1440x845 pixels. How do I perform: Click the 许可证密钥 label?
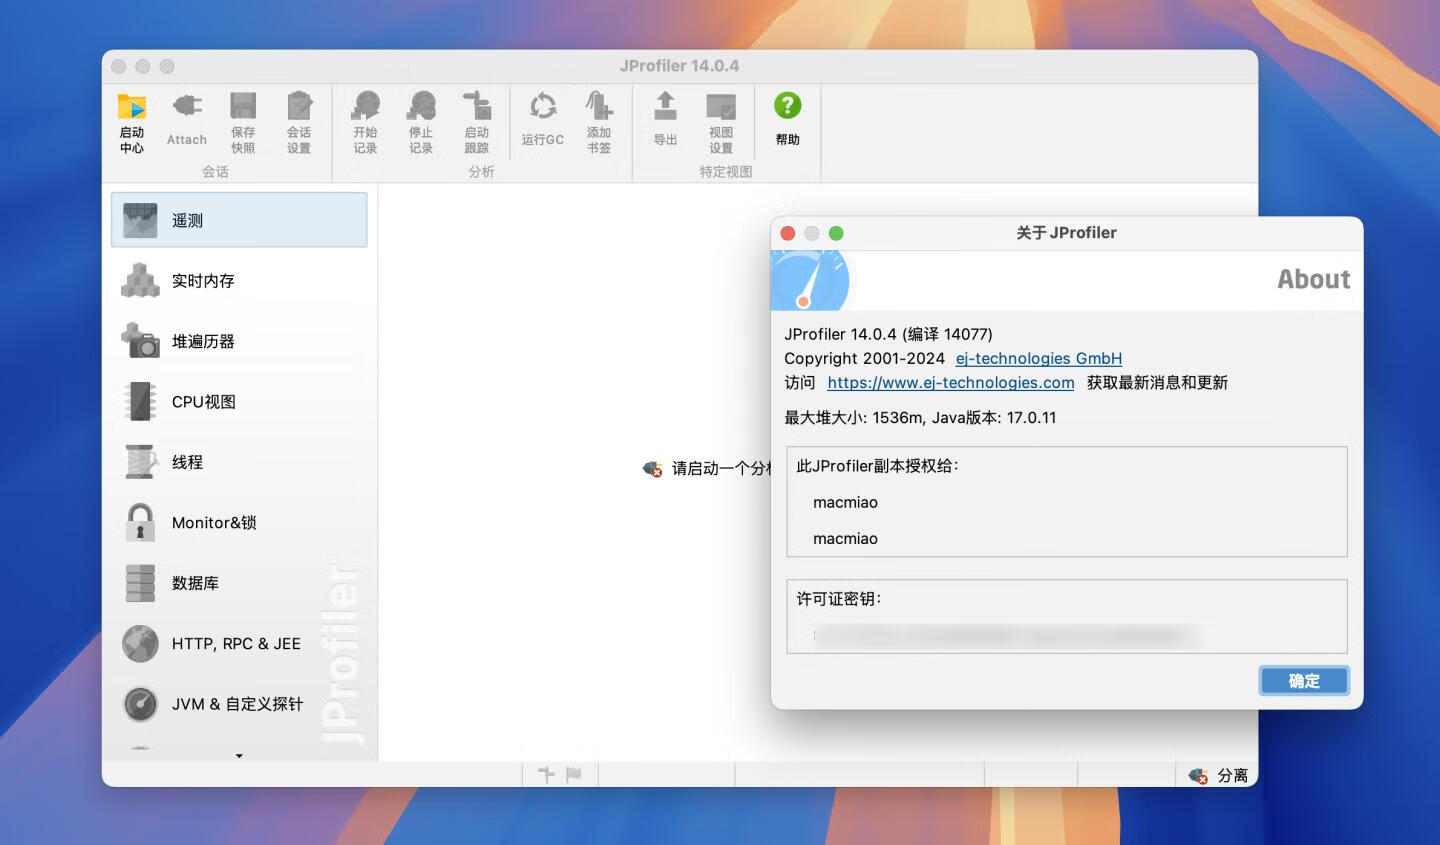point(838,598)
